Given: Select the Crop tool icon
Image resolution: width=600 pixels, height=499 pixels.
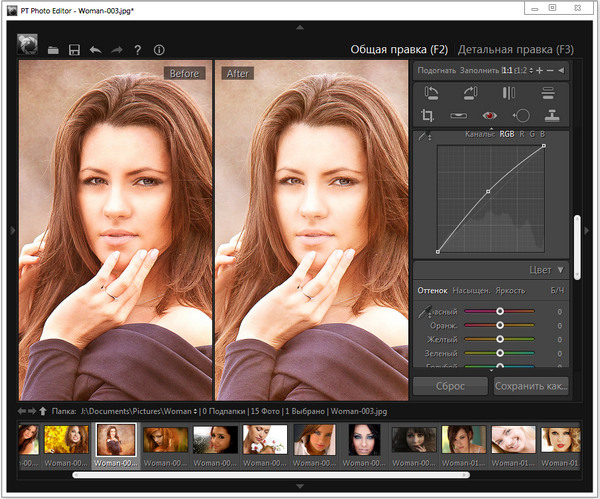Looking at the screenshot, I should click(x=430, y=116).
